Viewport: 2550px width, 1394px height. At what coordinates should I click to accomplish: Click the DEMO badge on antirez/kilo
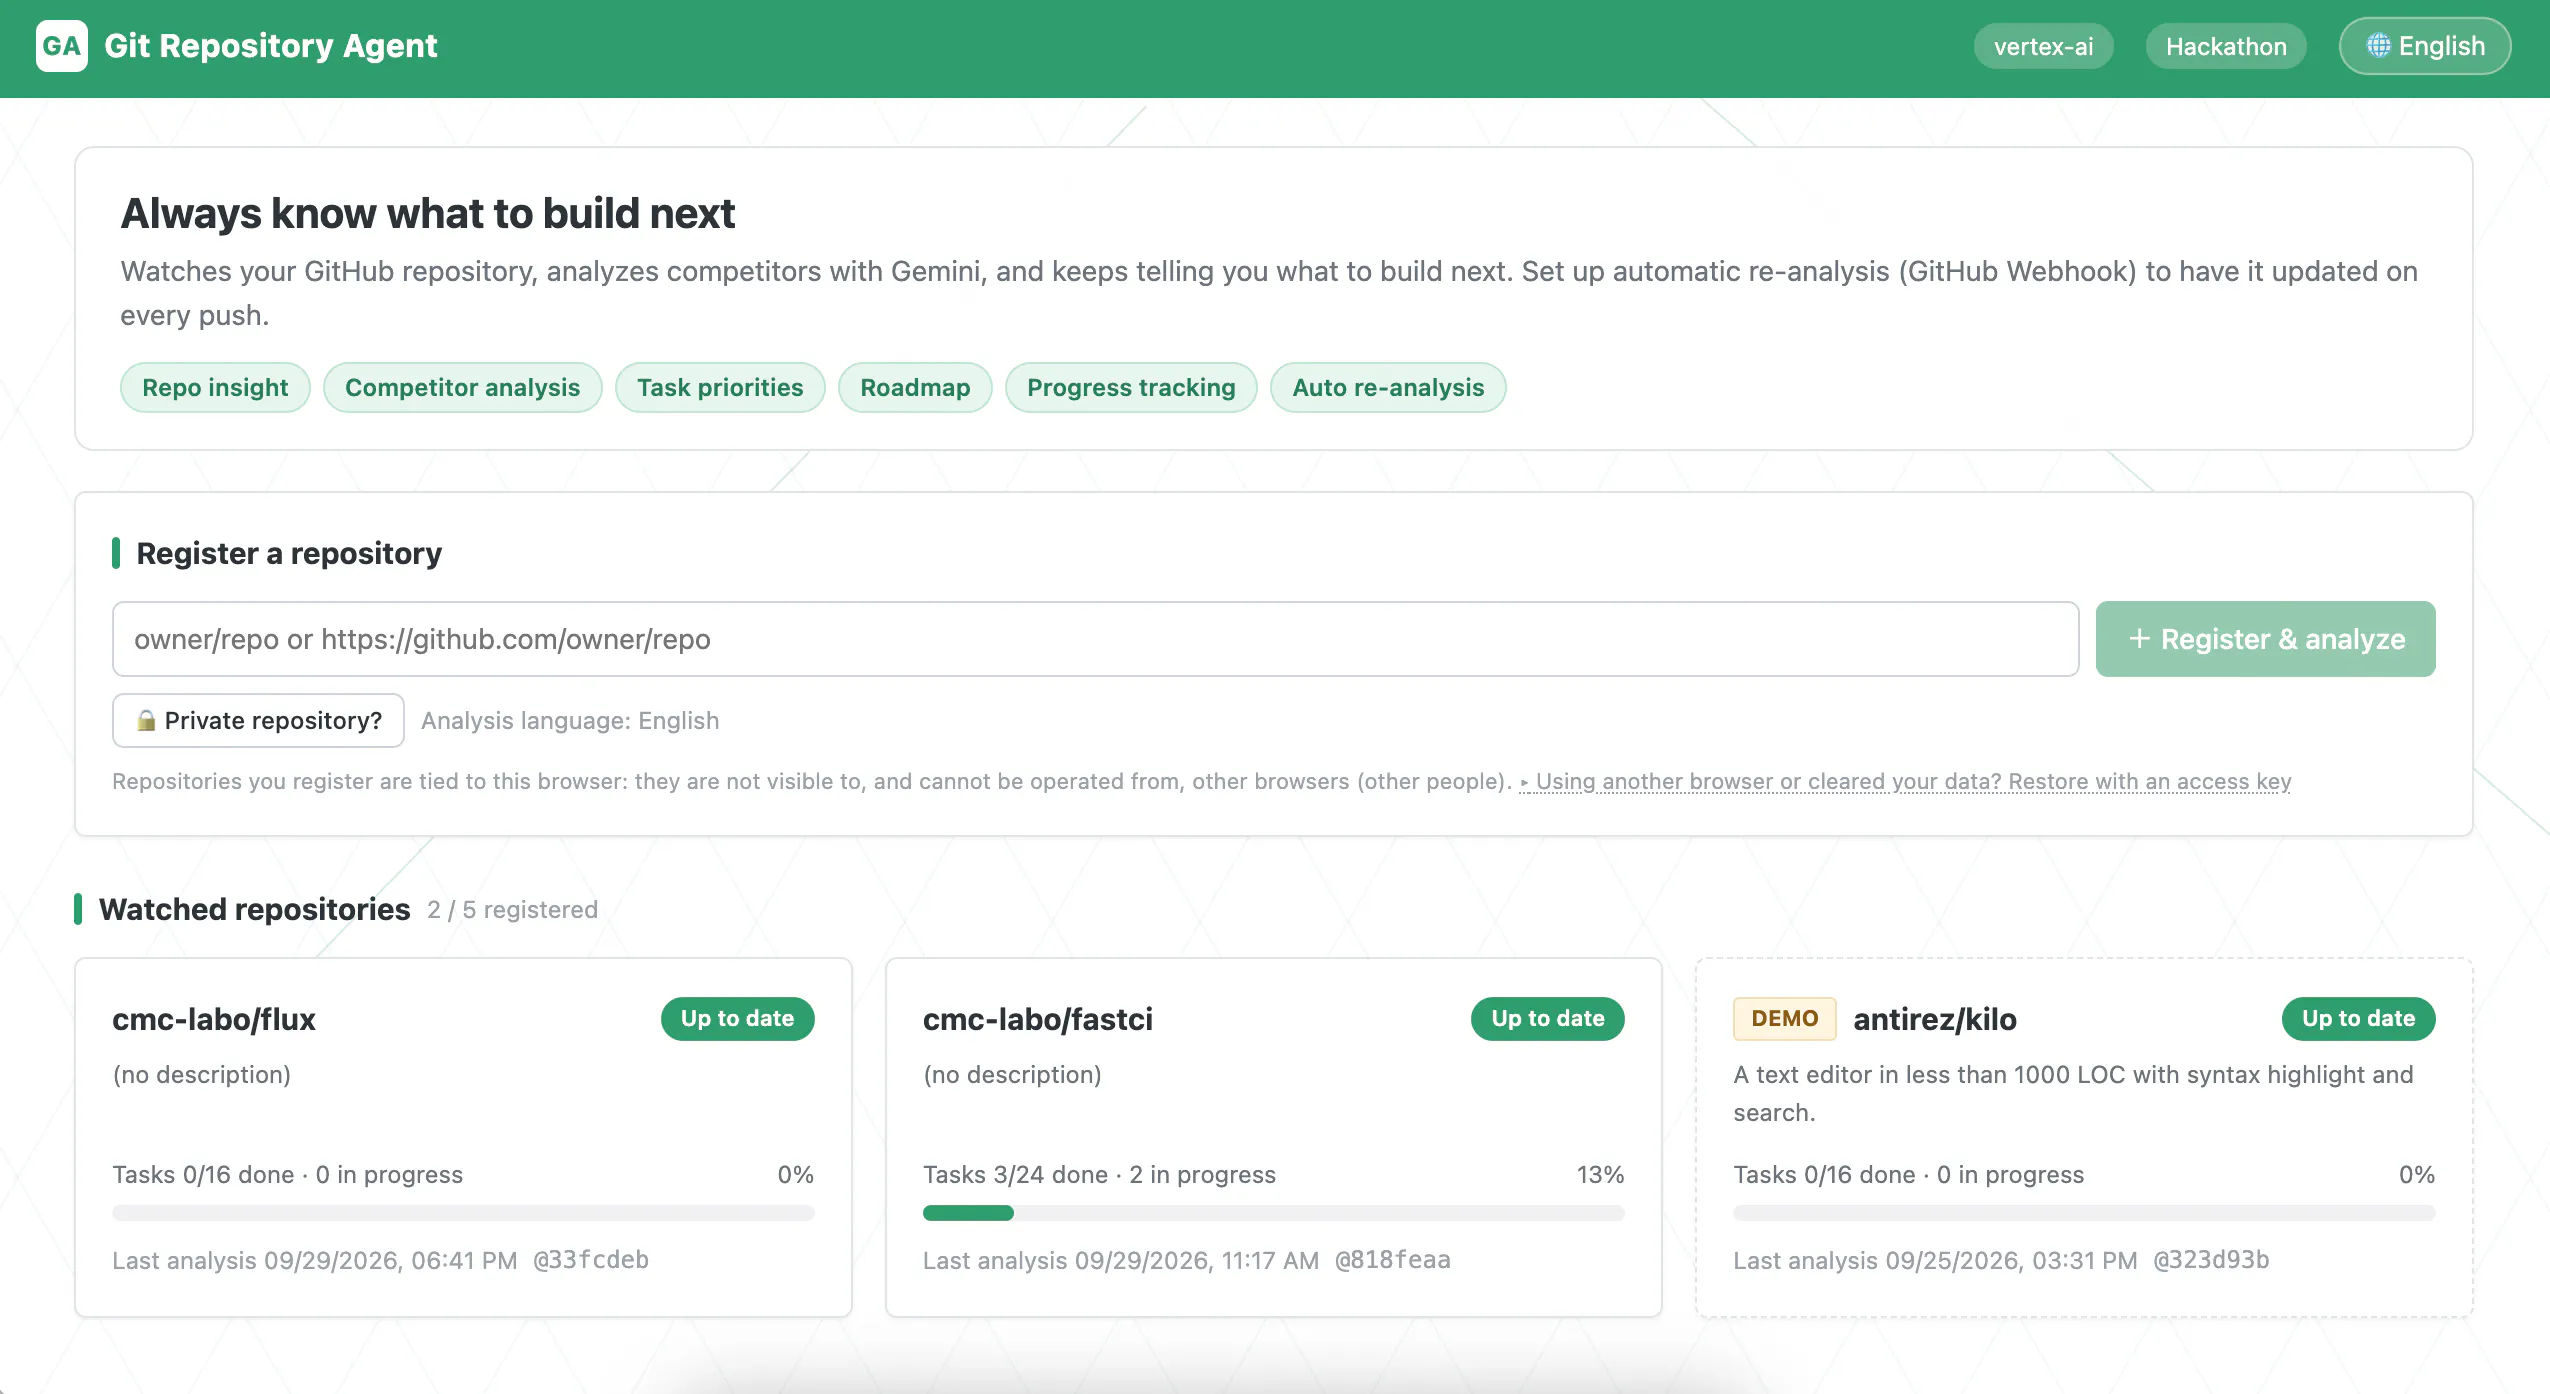tap(1785, 1018)
